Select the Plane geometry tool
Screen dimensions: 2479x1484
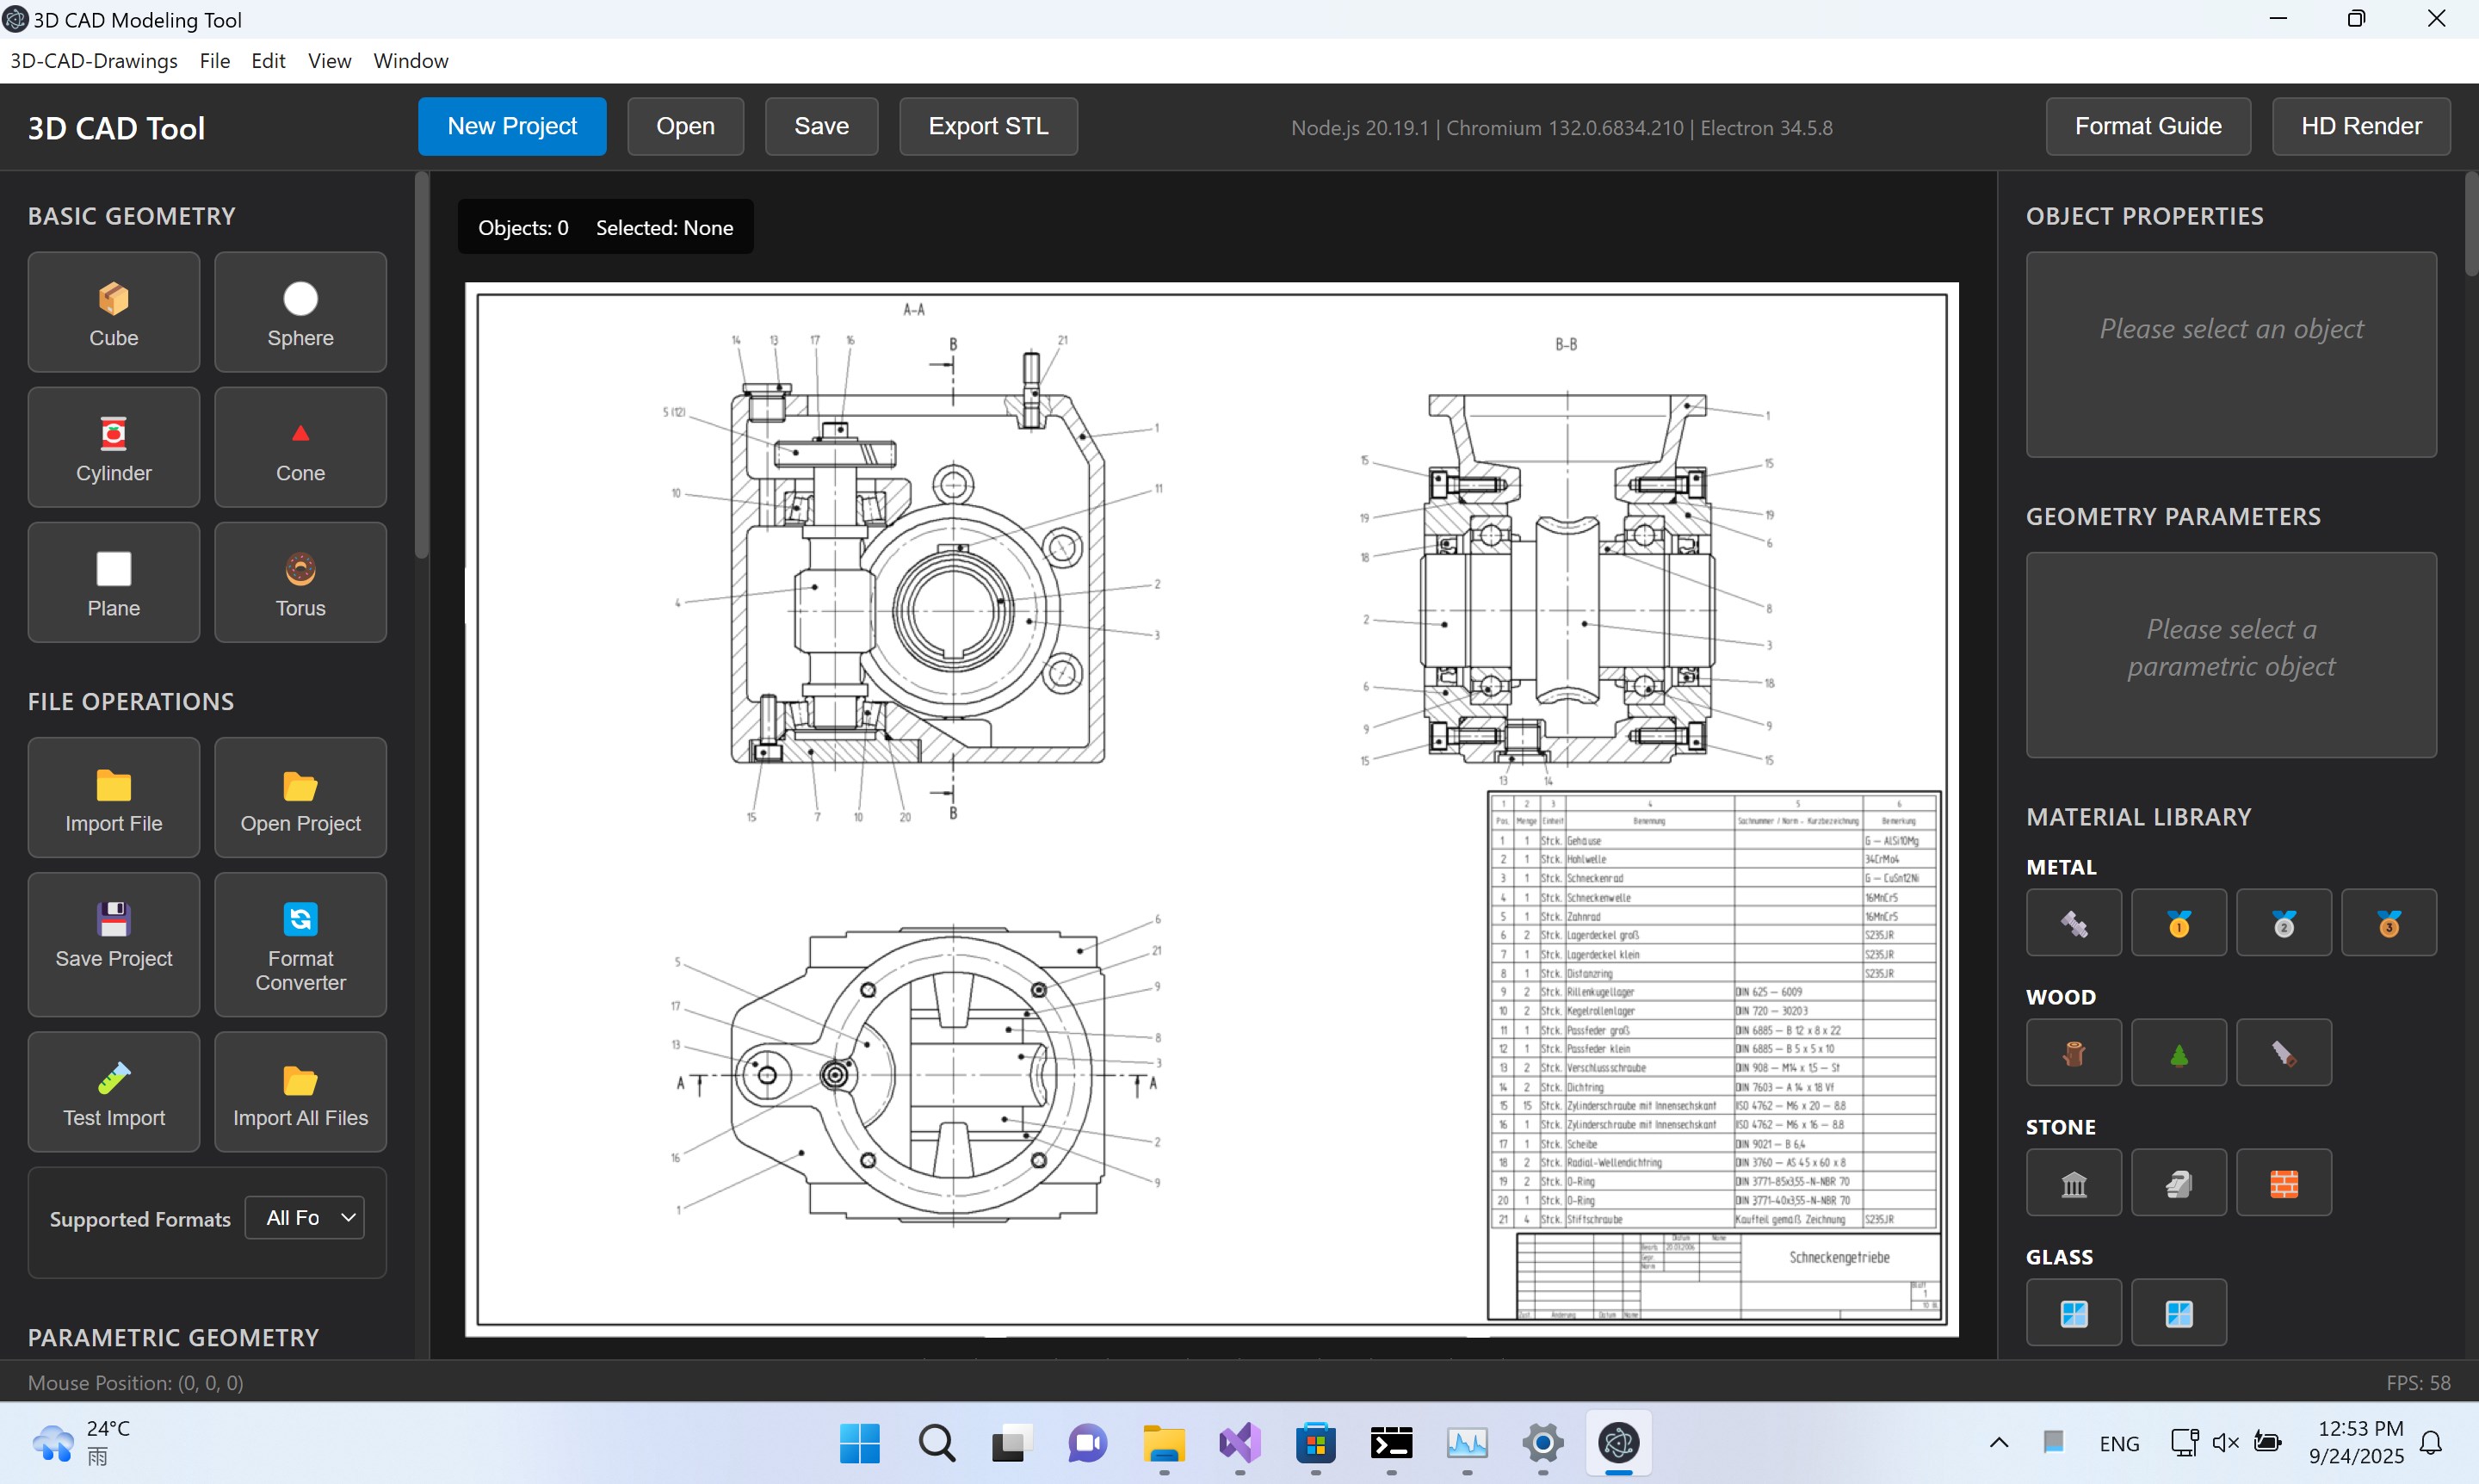(x=113, y=582)
